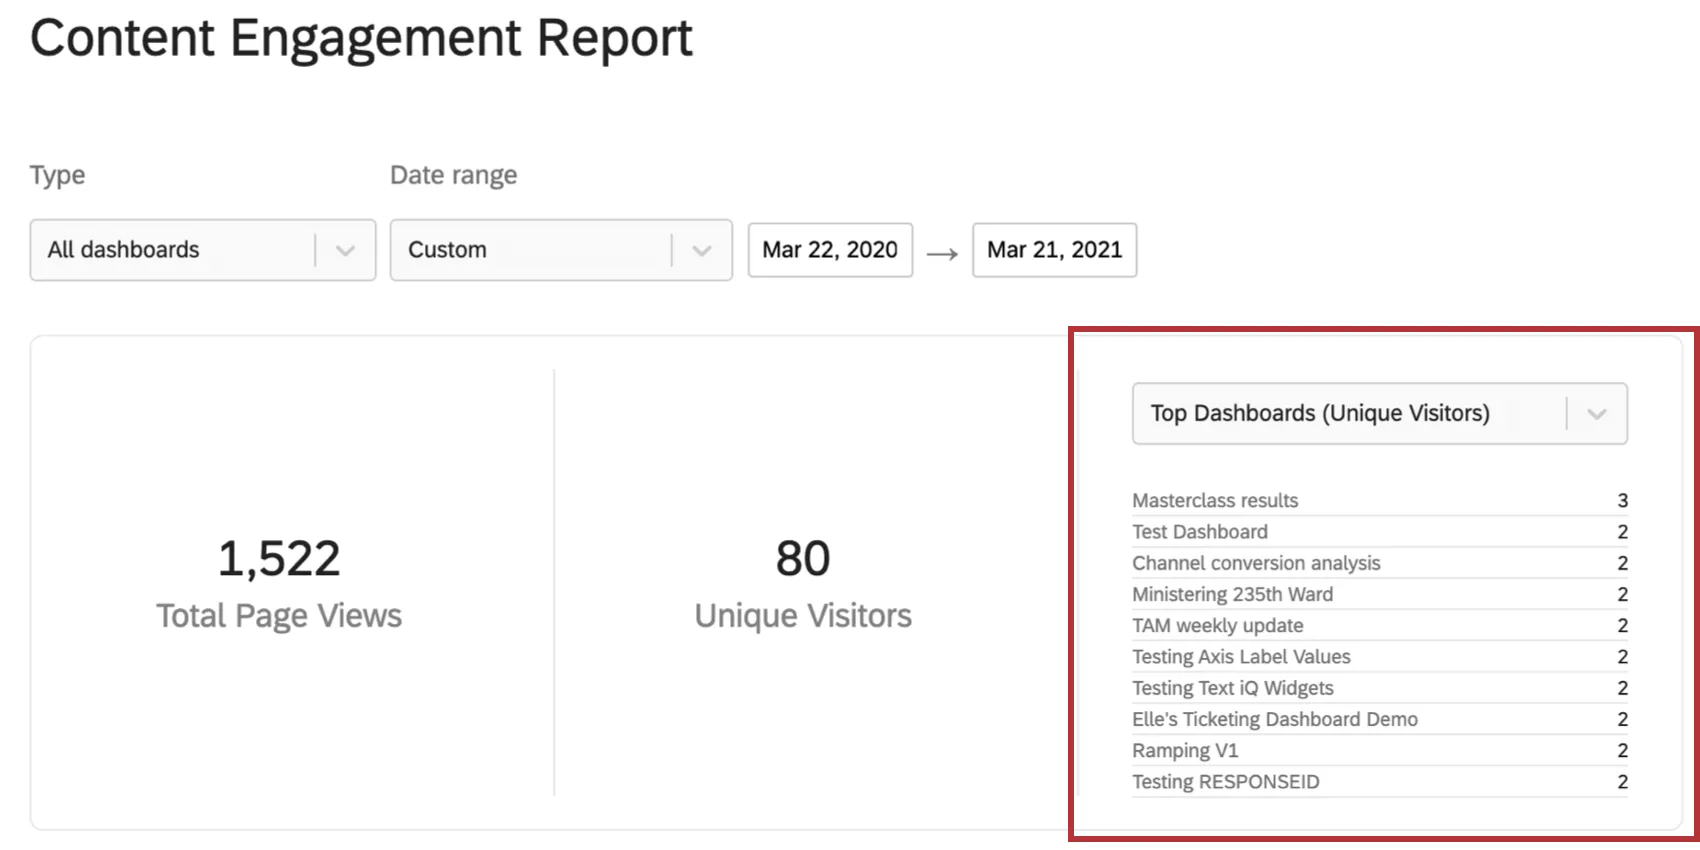This screenshot has height=850, width=1700.
Task: Click the Mar 21, 2021 end date field
Action: pos(1054,250)
